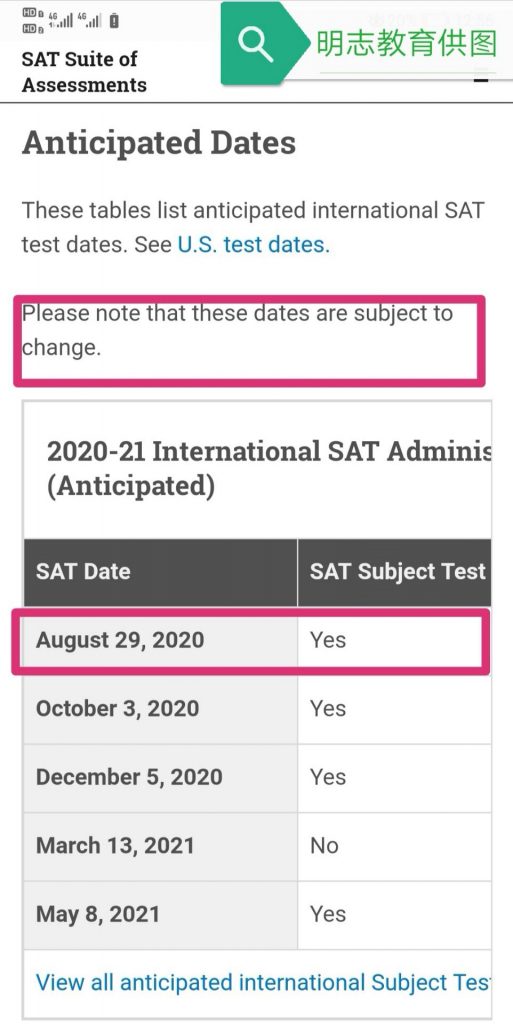Tap the white magnifier search icon

(256, 44)
